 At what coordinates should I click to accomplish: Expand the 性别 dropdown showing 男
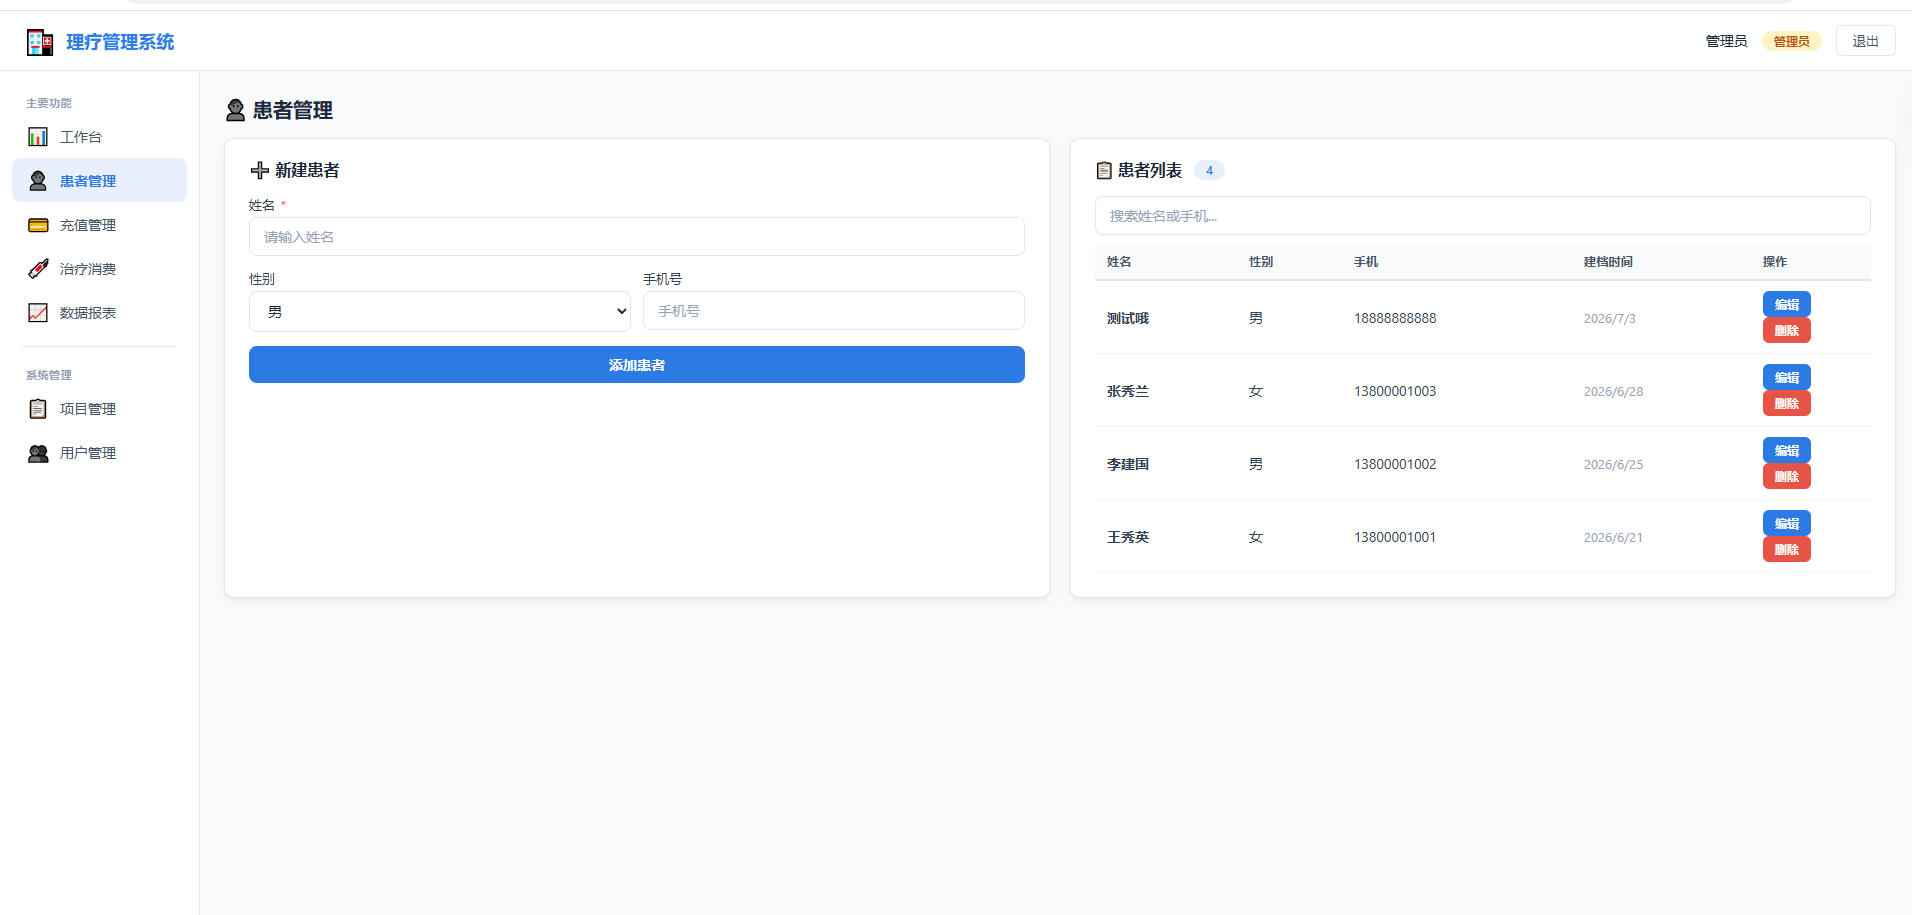(x=440, y=311)
